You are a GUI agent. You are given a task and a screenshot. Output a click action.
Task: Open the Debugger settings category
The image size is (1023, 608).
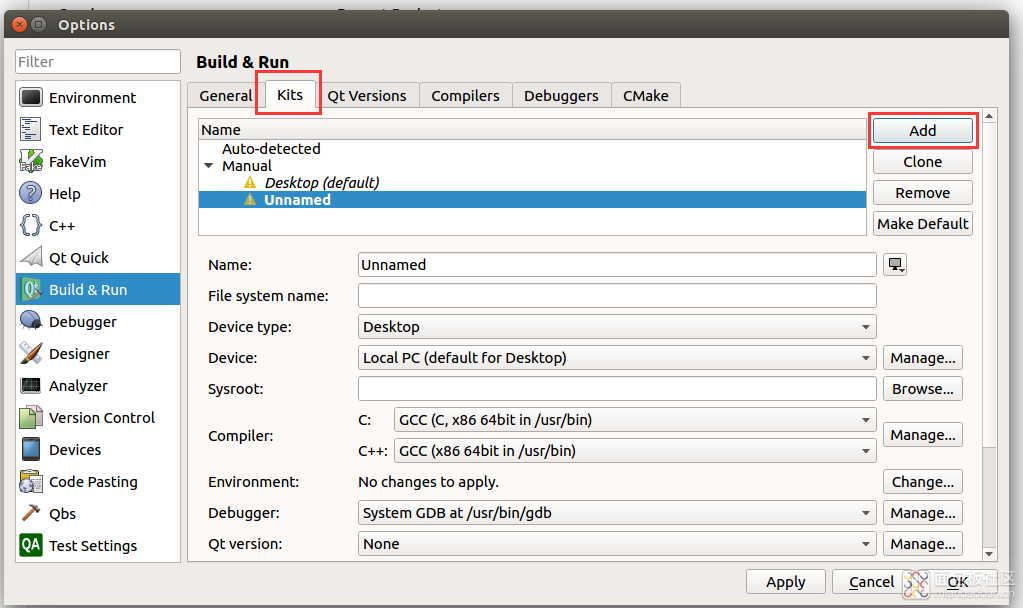[98, 322]
